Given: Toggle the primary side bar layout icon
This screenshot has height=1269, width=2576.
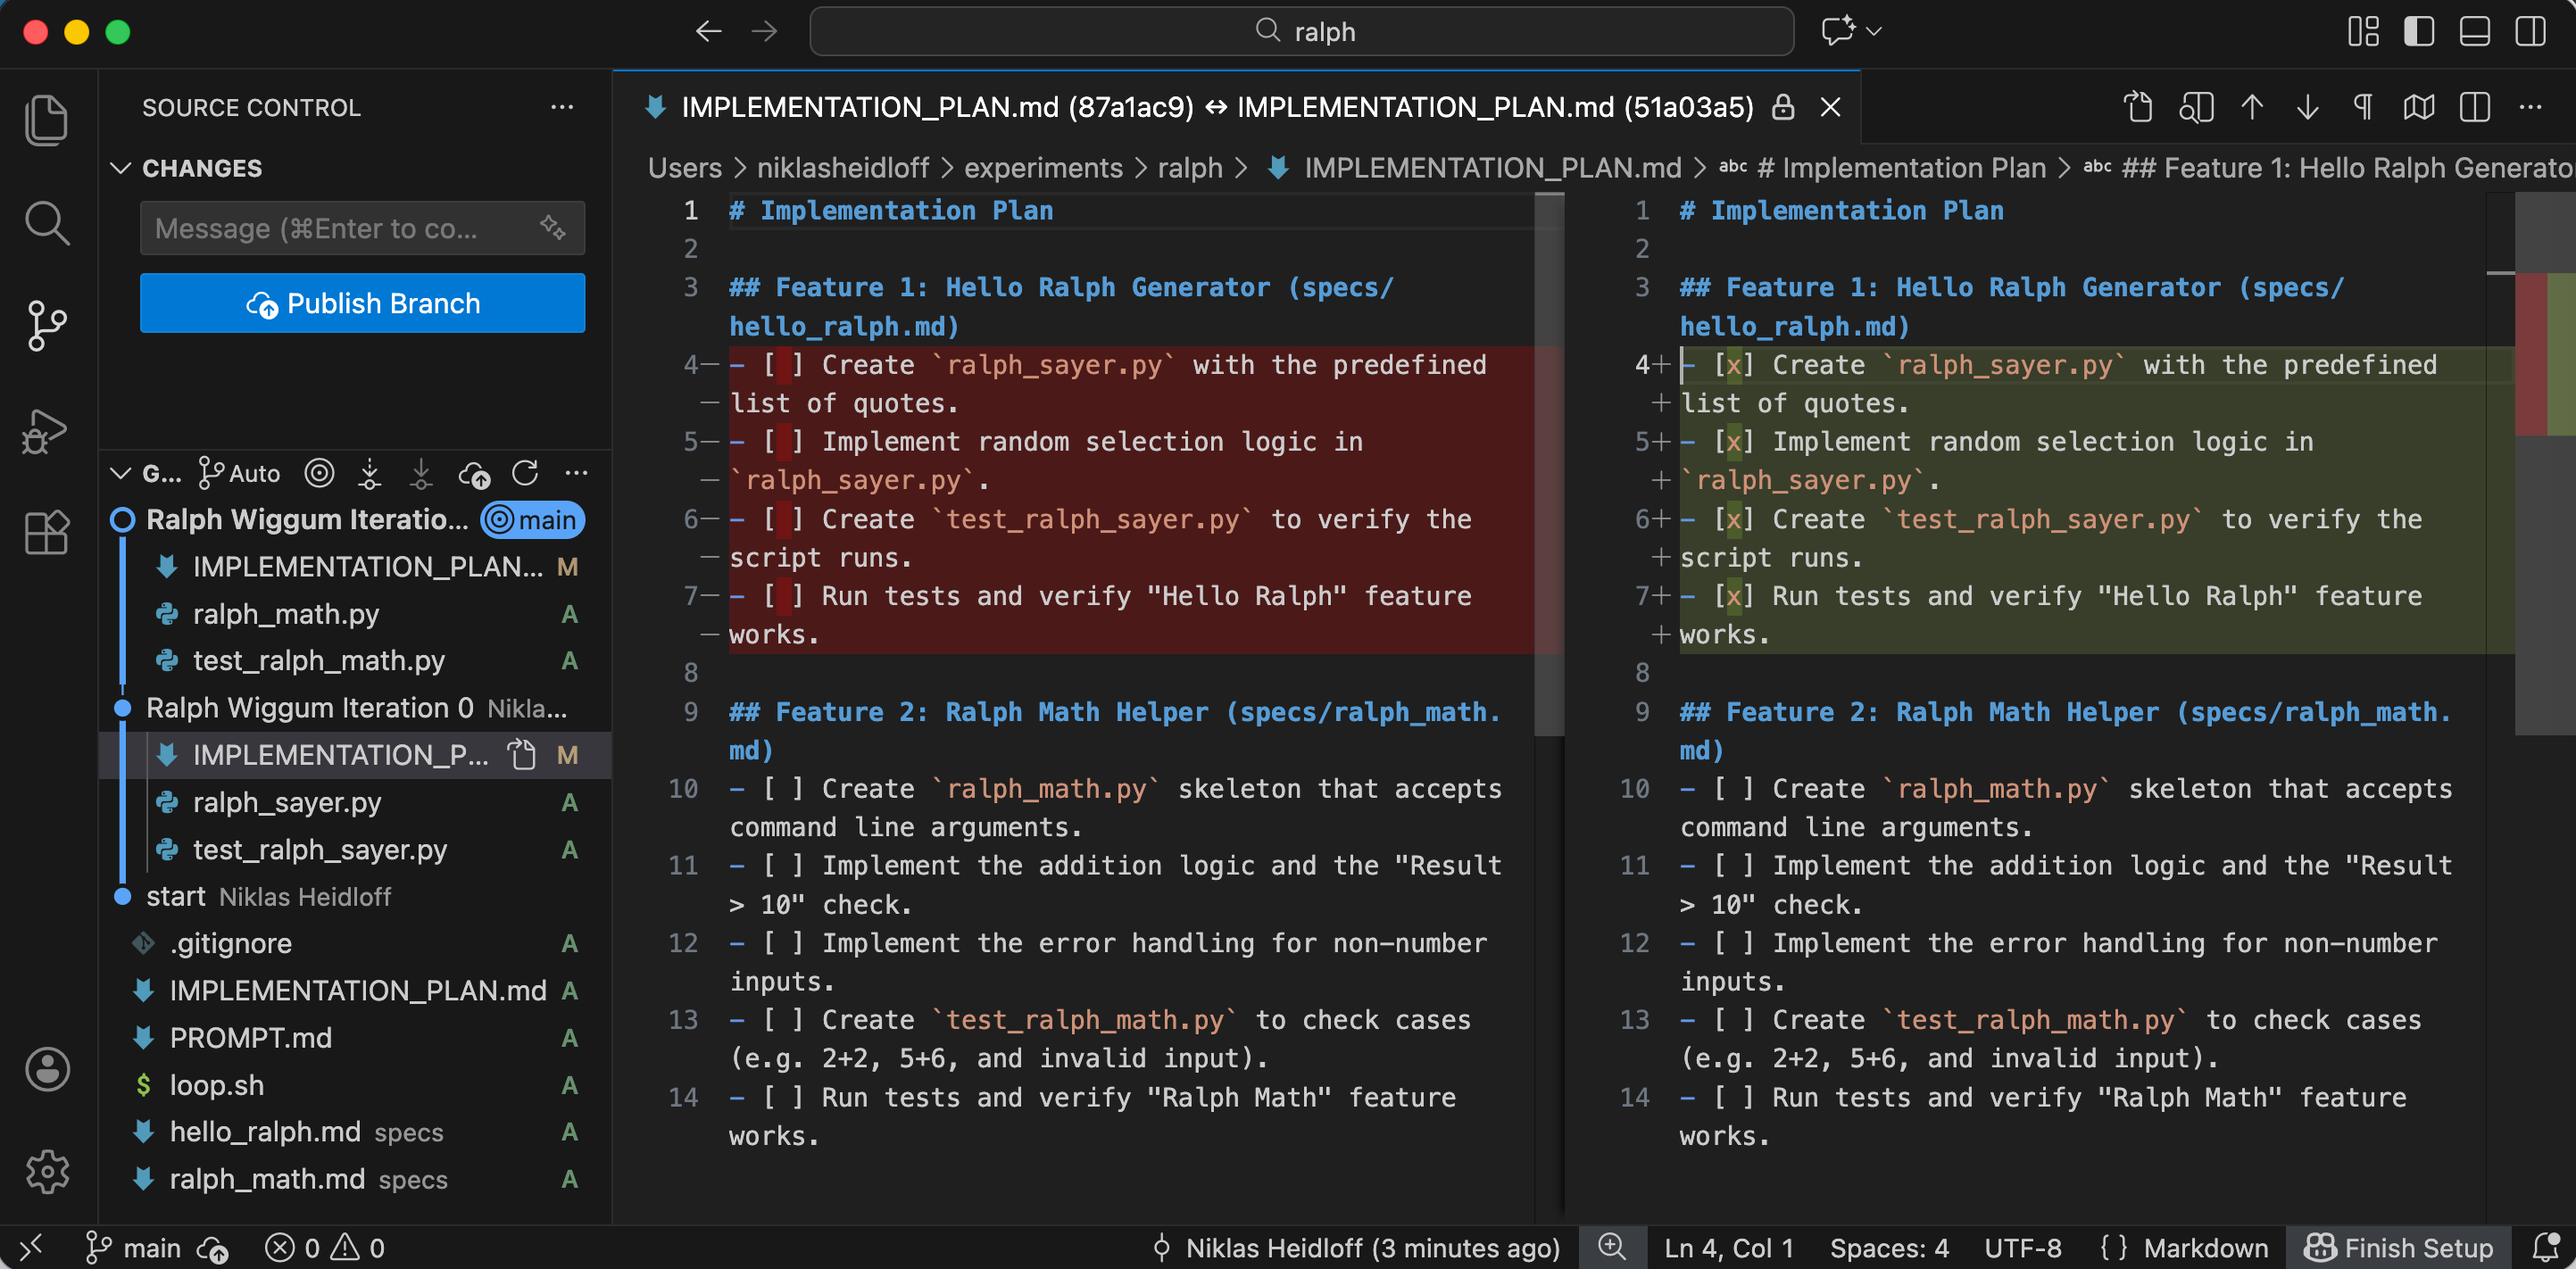Looking at the screenshot, I should (2418, 31).
